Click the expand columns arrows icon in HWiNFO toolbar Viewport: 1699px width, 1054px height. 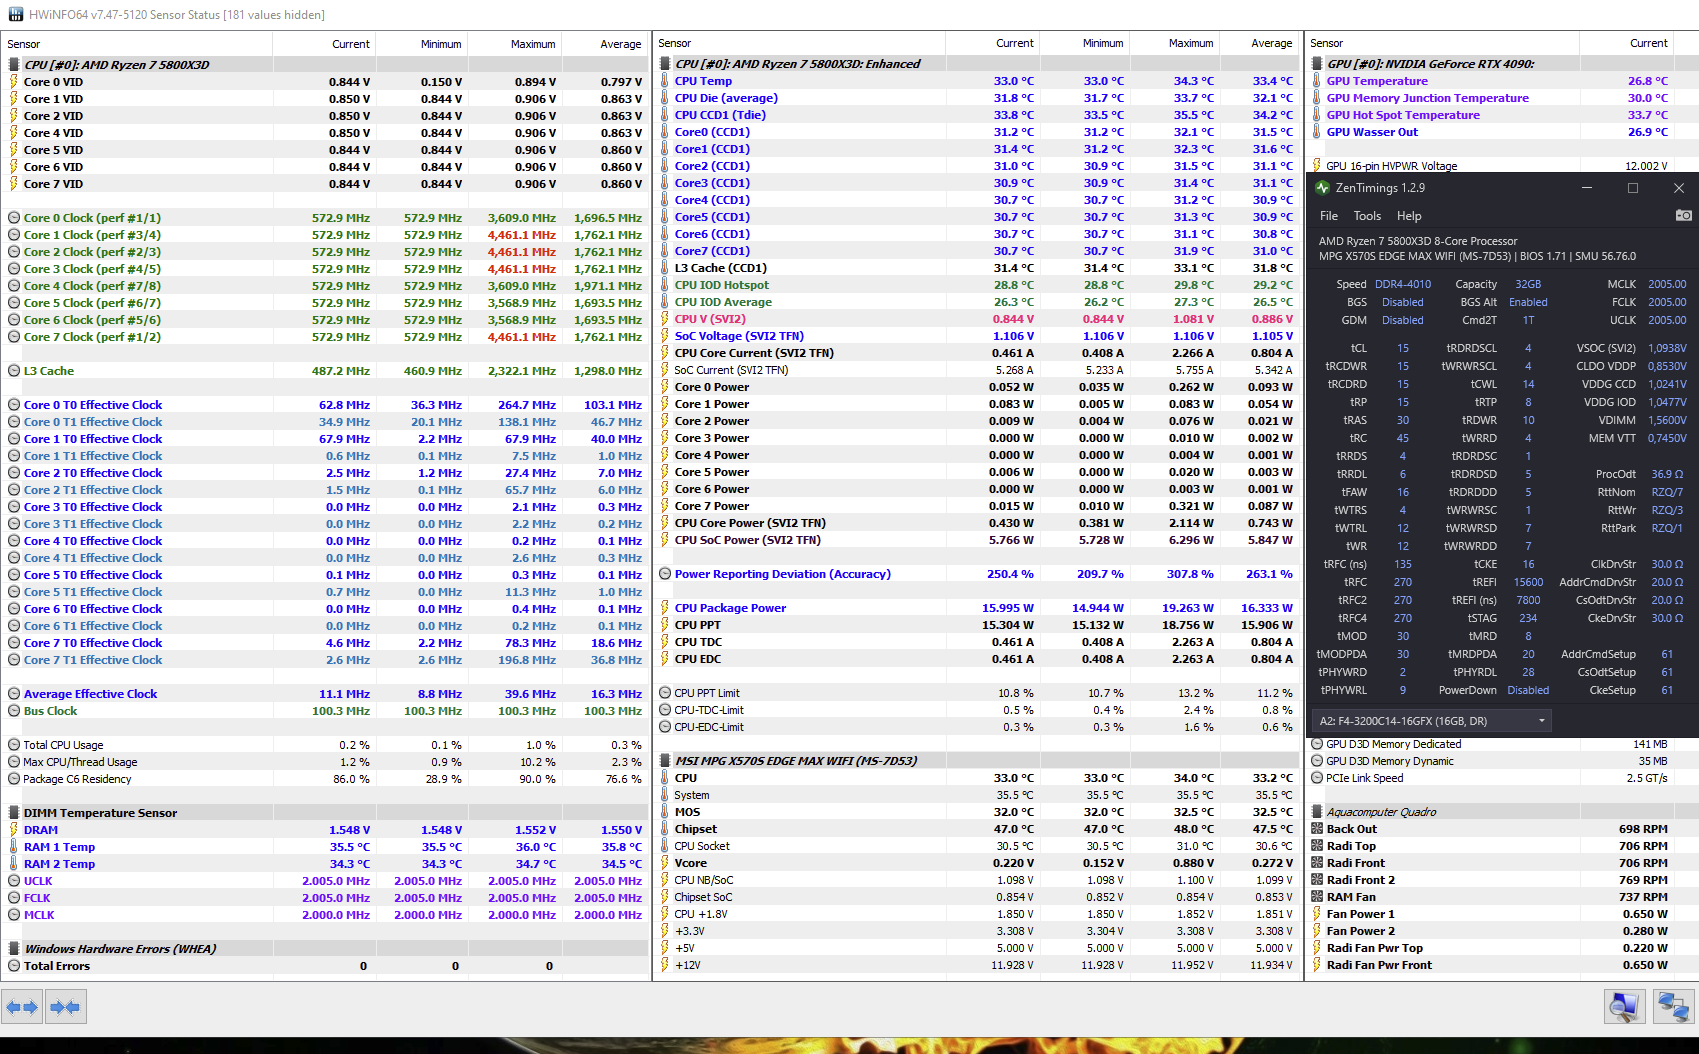click(x=22, y=1007)
